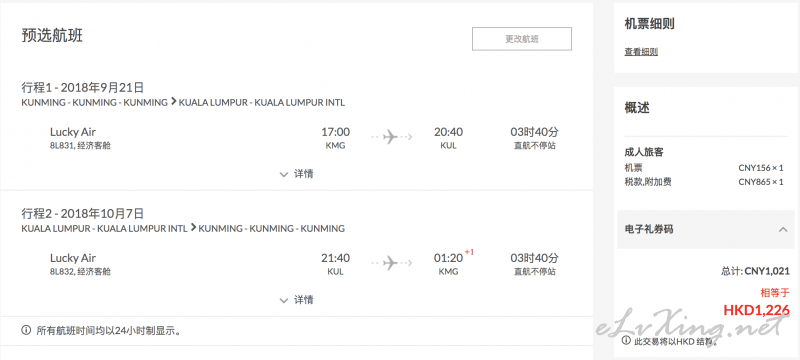Click the info icon beside the HKD settlement note
The image size is (800, 360).
pos(626,341)
